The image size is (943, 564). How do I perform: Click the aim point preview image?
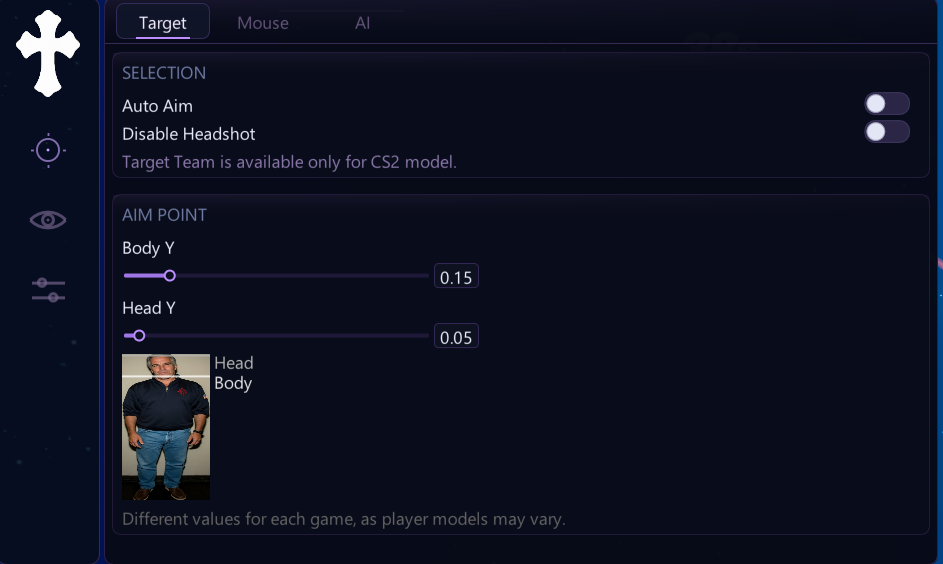click(x=166, y=427)
